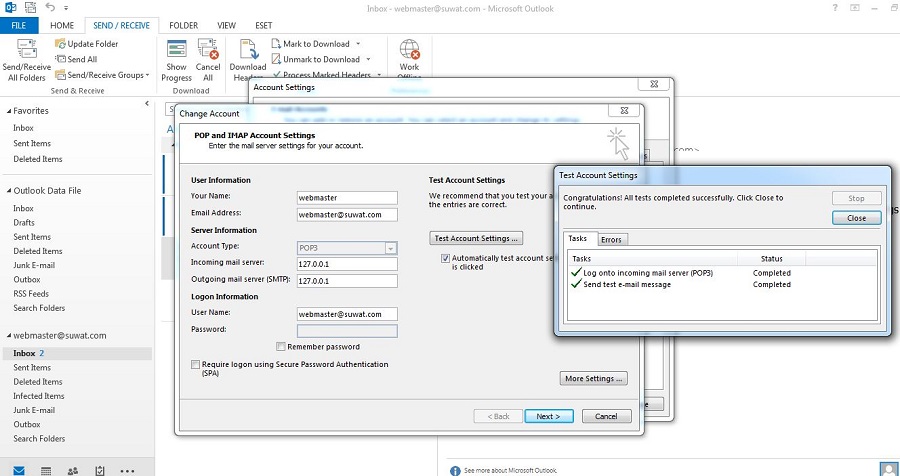Select the Infected Items folder

point(38,396)
